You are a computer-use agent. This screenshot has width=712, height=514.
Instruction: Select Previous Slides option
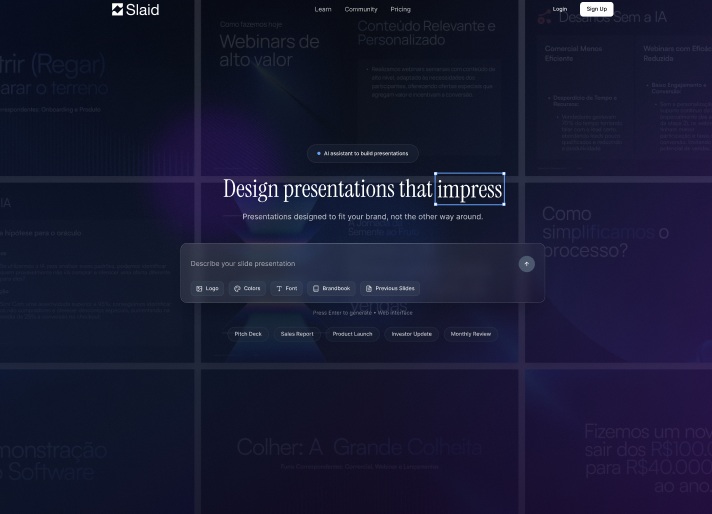point(390,288)
